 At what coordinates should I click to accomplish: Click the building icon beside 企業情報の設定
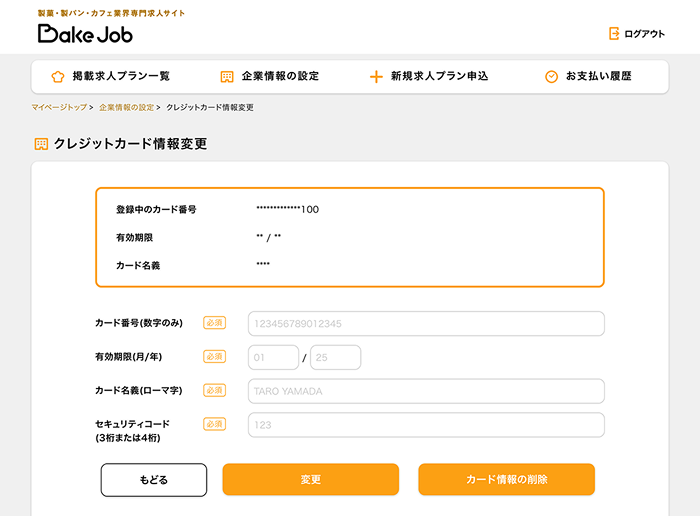coord(227,77)
